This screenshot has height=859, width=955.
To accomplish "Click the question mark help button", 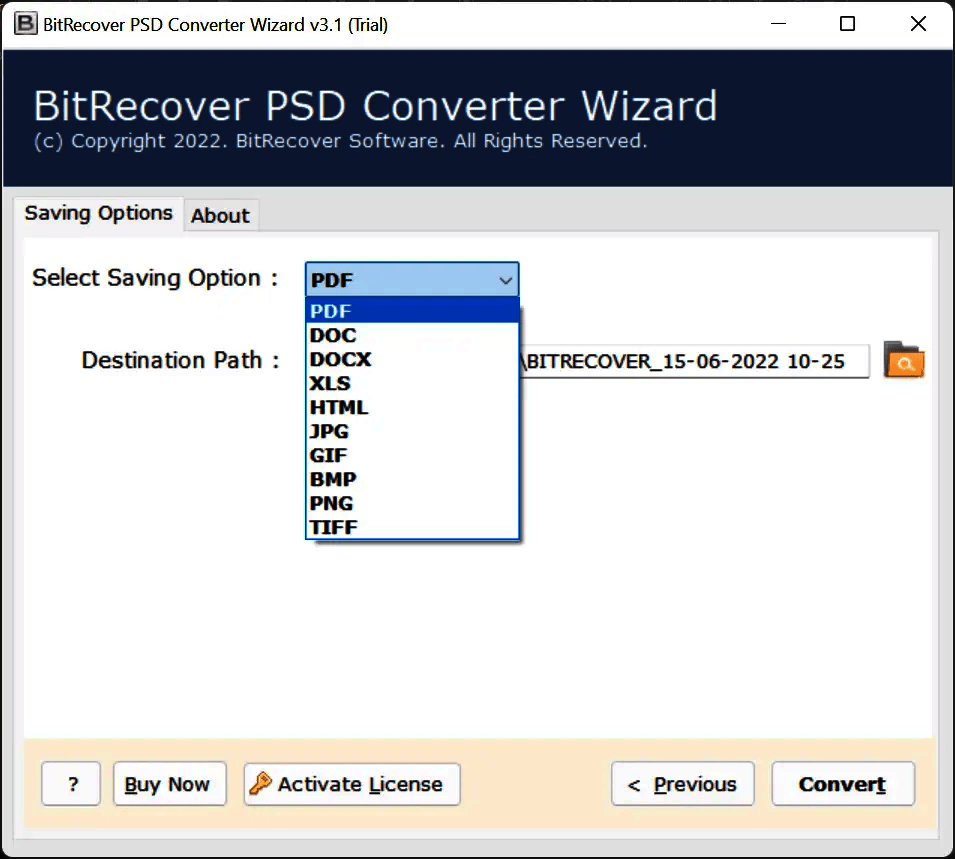I will [x=70, y=784].
